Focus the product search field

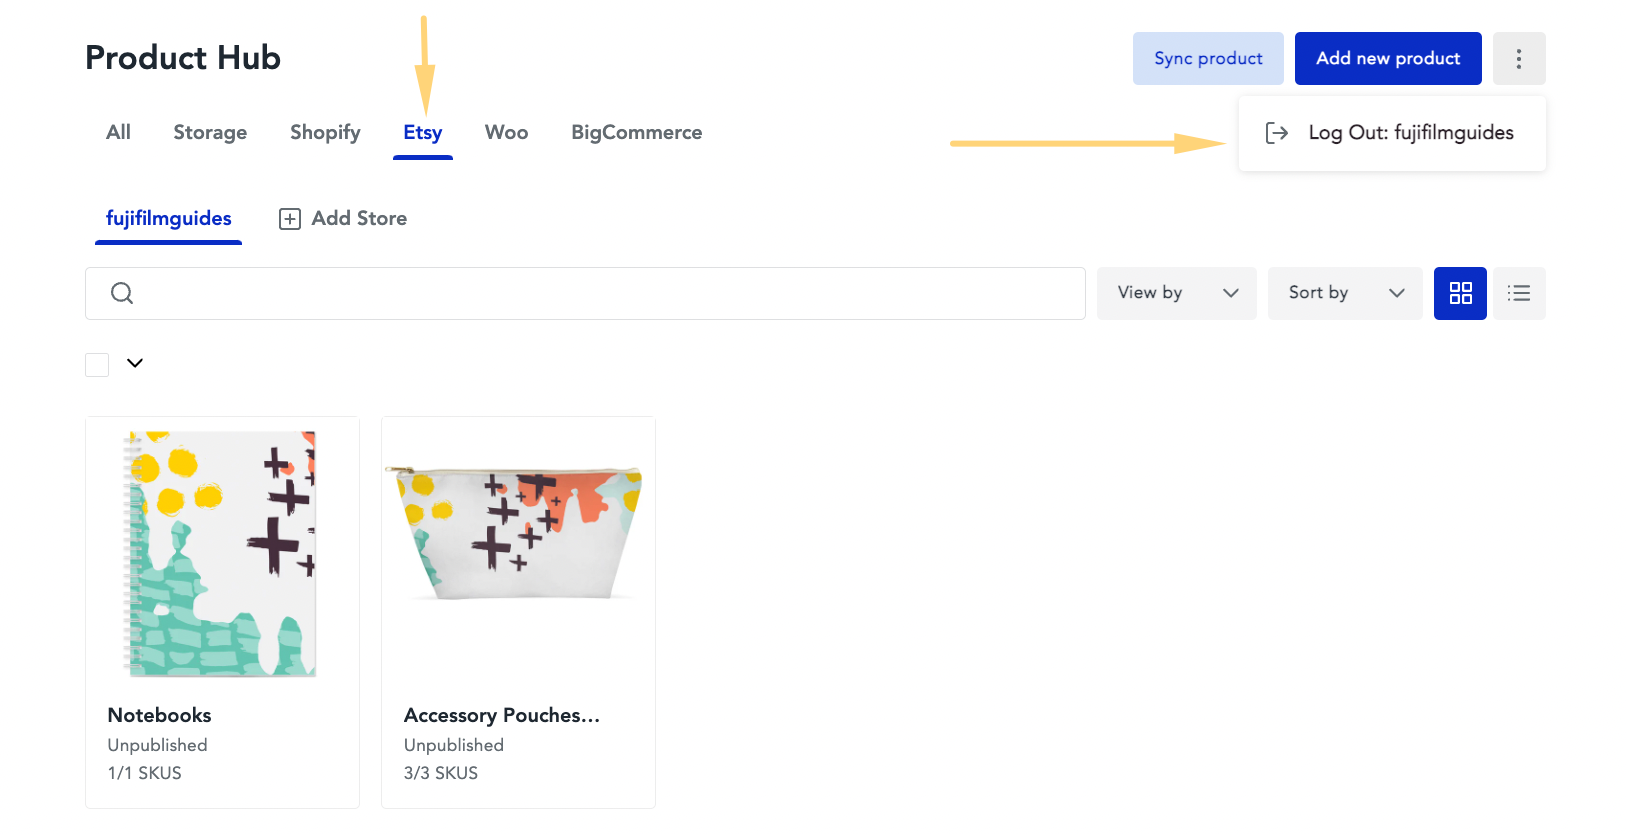(x=585, y=293)
